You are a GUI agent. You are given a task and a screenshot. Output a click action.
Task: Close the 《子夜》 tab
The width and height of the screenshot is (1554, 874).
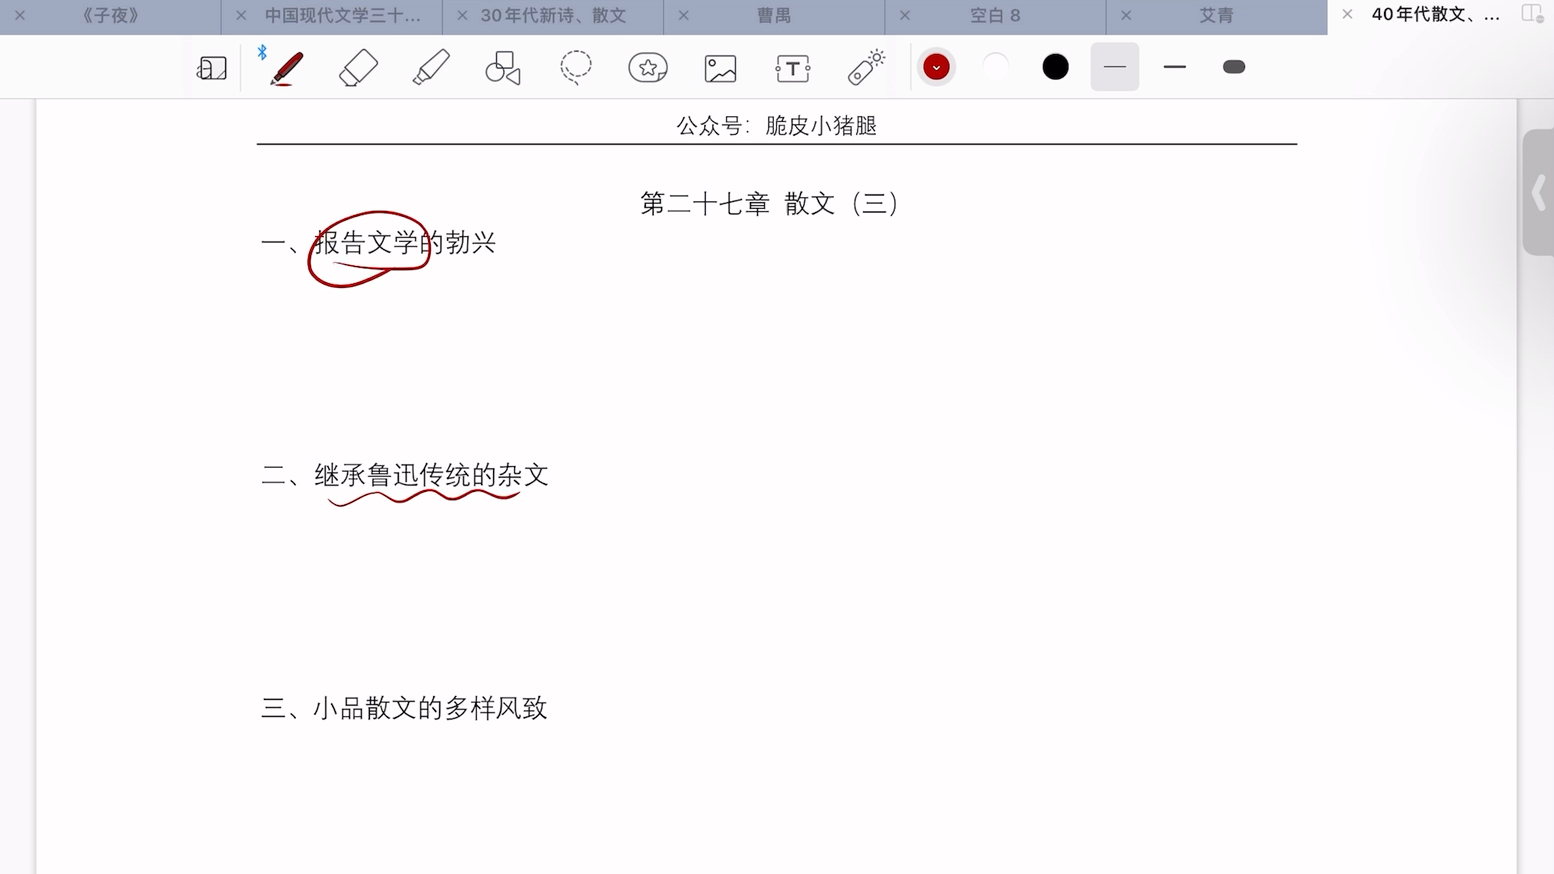(20, 16)
